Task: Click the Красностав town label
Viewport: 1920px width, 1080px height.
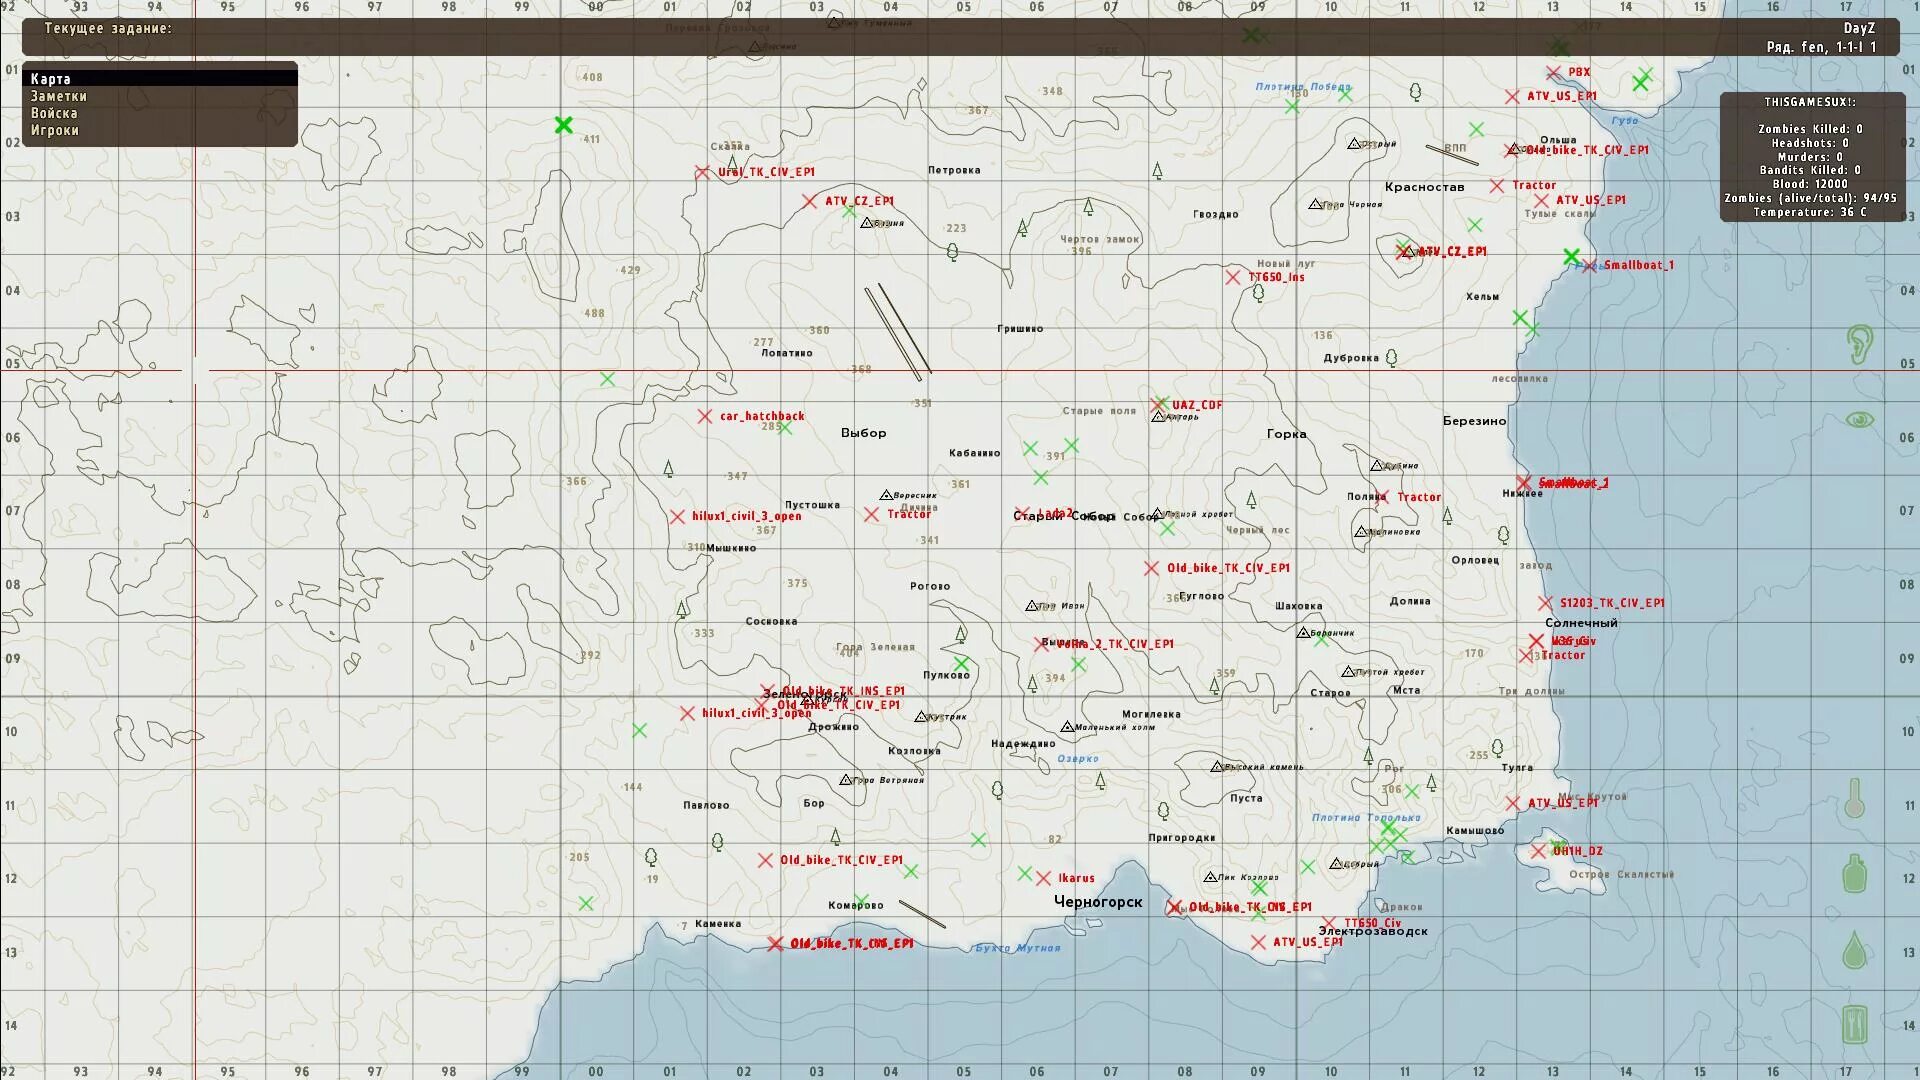Action: pyautogui.click(x=1424, y=187)
